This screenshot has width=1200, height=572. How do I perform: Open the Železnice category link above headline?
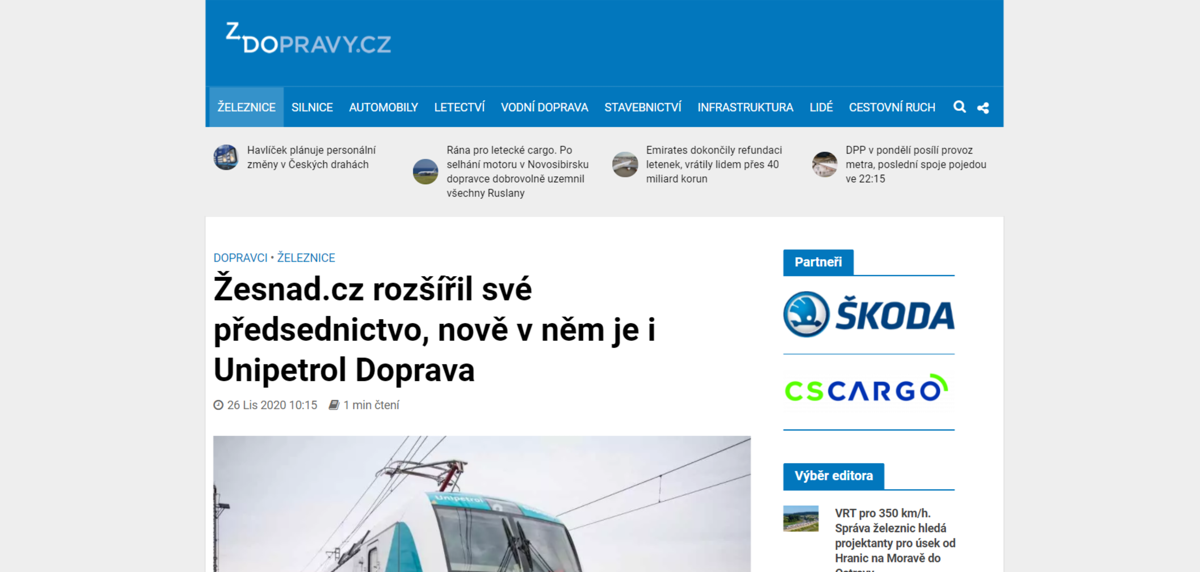306,258
